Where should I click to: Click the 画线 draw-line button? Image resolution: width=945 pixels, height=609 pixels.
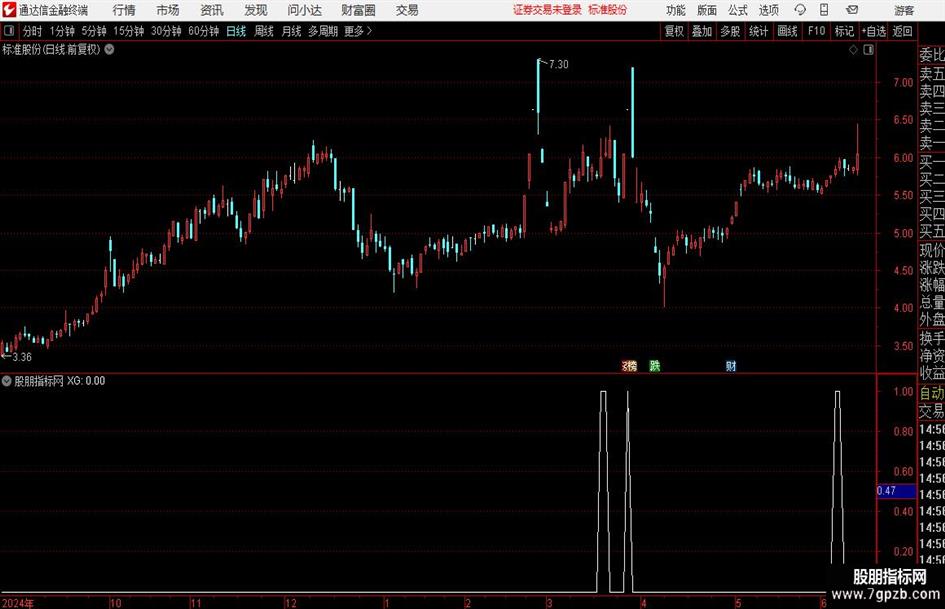click(x=787, y=31)
